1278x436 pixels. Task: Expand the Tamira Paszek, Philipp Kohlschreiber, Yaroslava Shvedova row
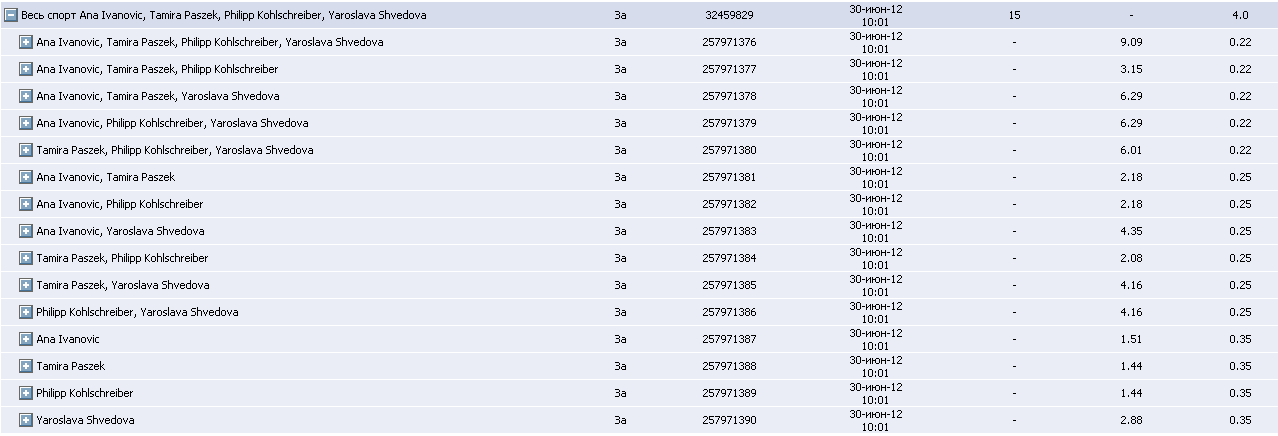coord(26,151)
